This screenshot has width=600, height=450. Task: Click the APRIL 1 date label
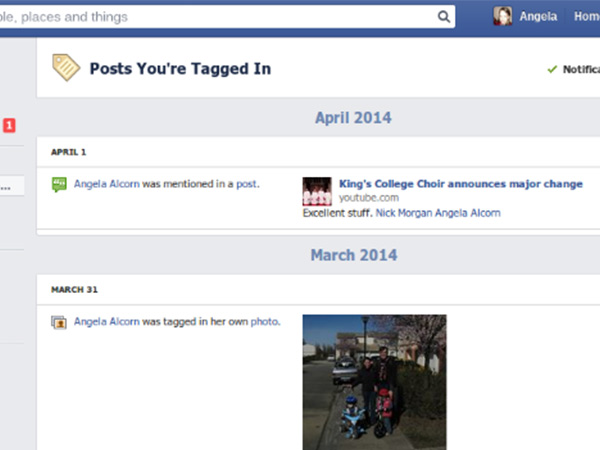click(x=69, y=152)
